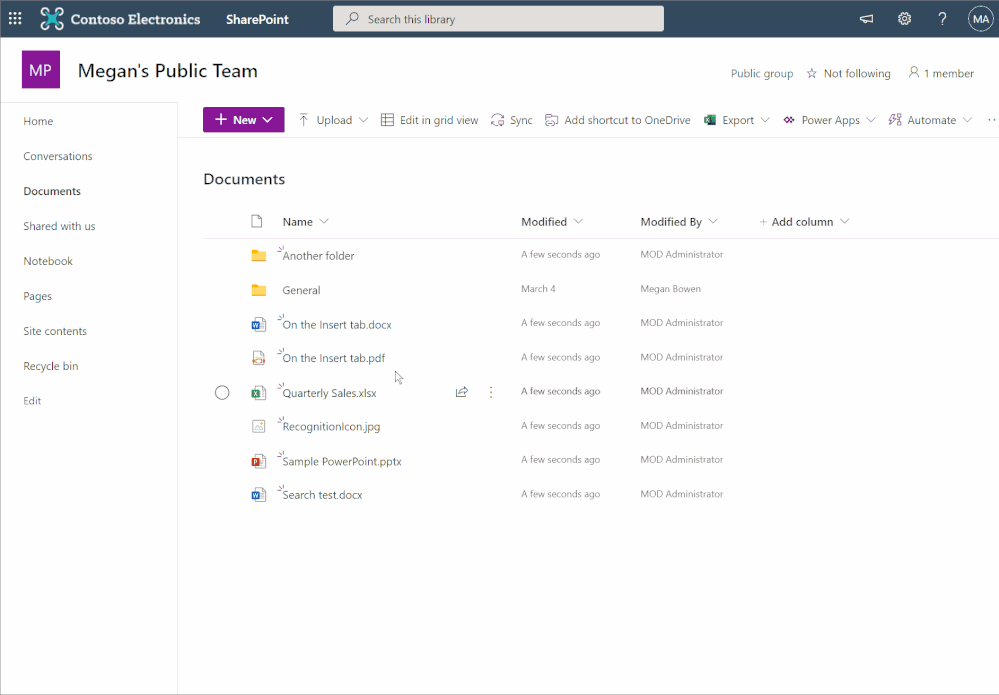The height and width of the screenshot is (695, 999).
Task: Expand the Automate dropdown chevron
Action: coord(967,120)
